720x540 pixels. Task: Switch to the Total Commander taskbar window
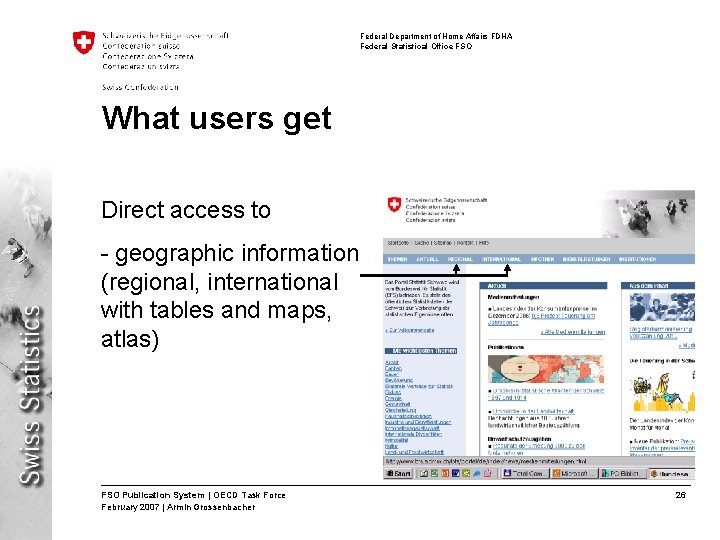coord(524,473)
